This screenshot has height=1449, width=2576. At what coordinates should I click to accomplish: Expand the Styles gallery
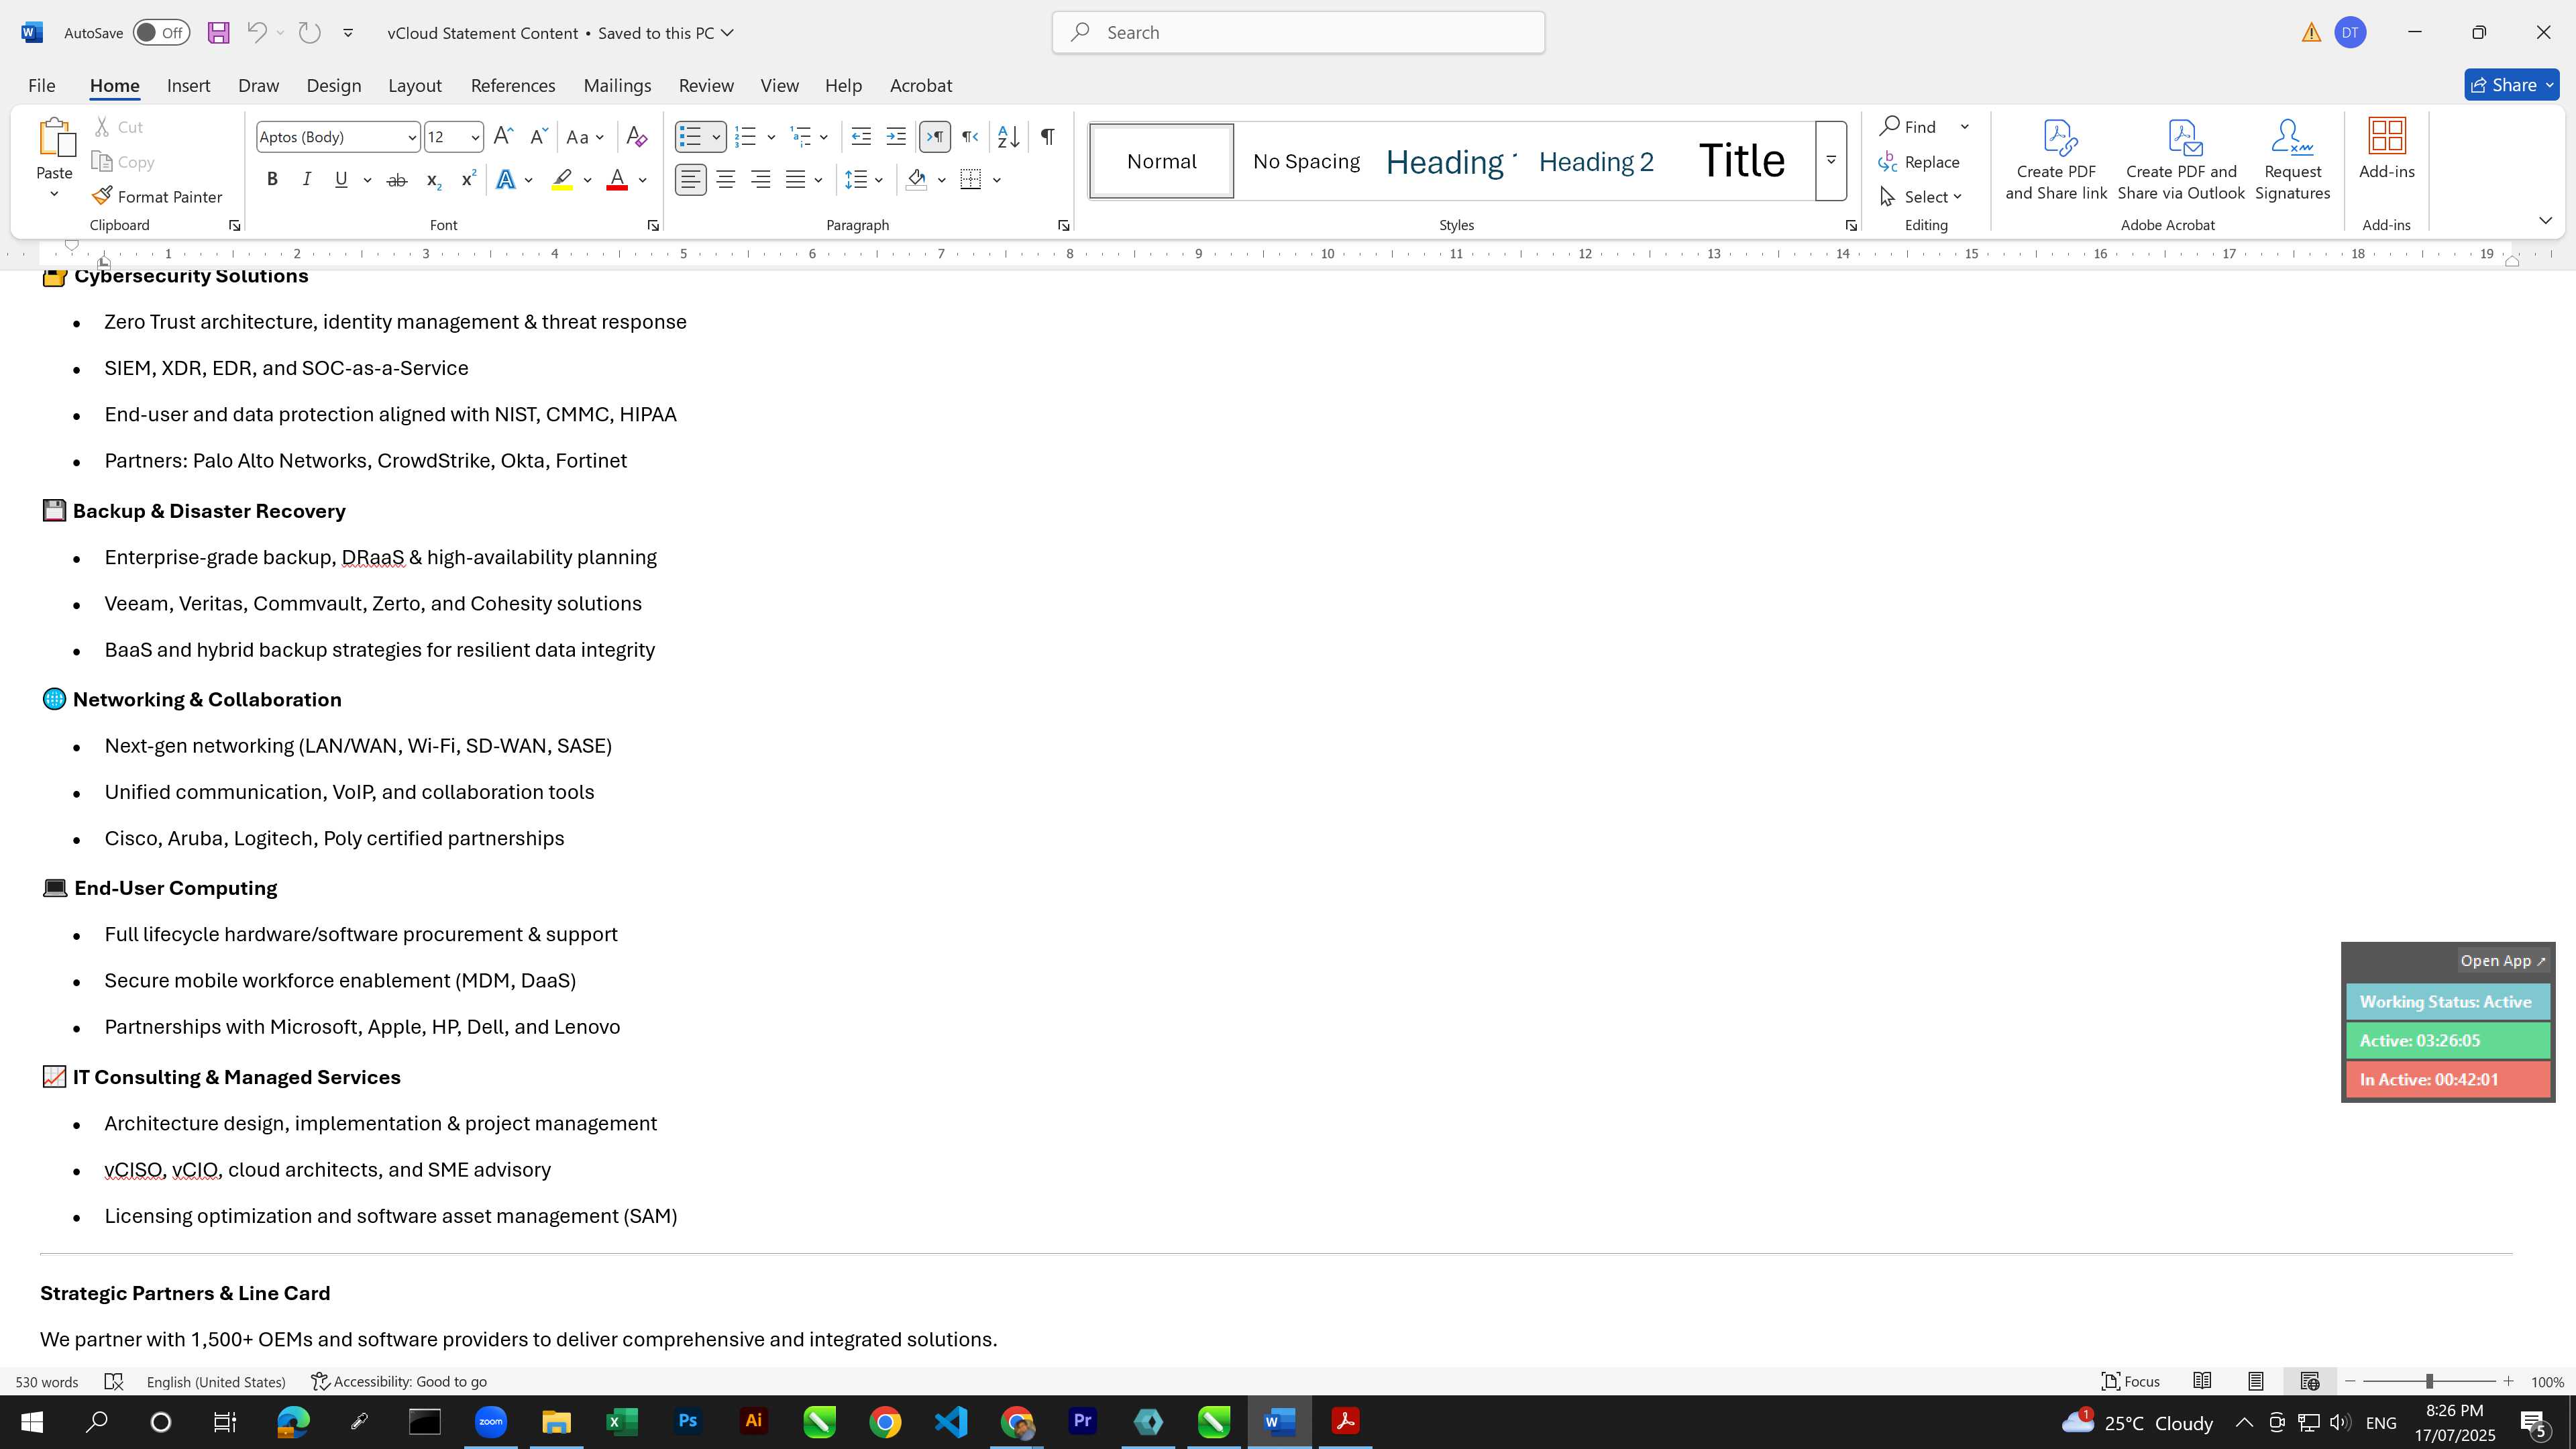pos(1831,160)
